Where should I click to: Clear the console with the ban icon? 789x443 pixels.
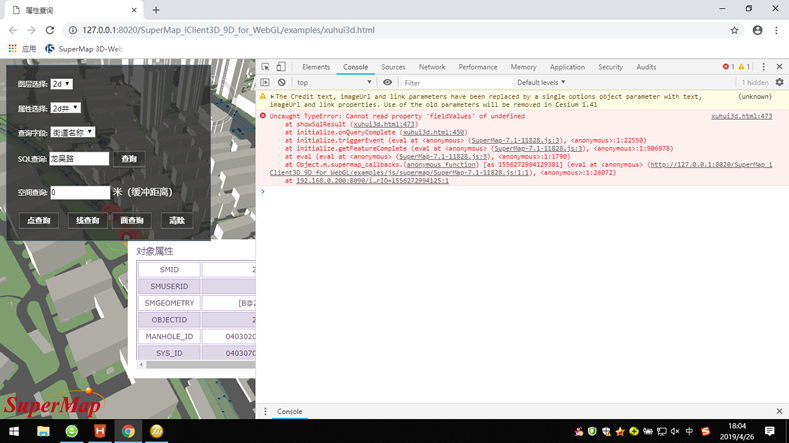pos(282,82)
